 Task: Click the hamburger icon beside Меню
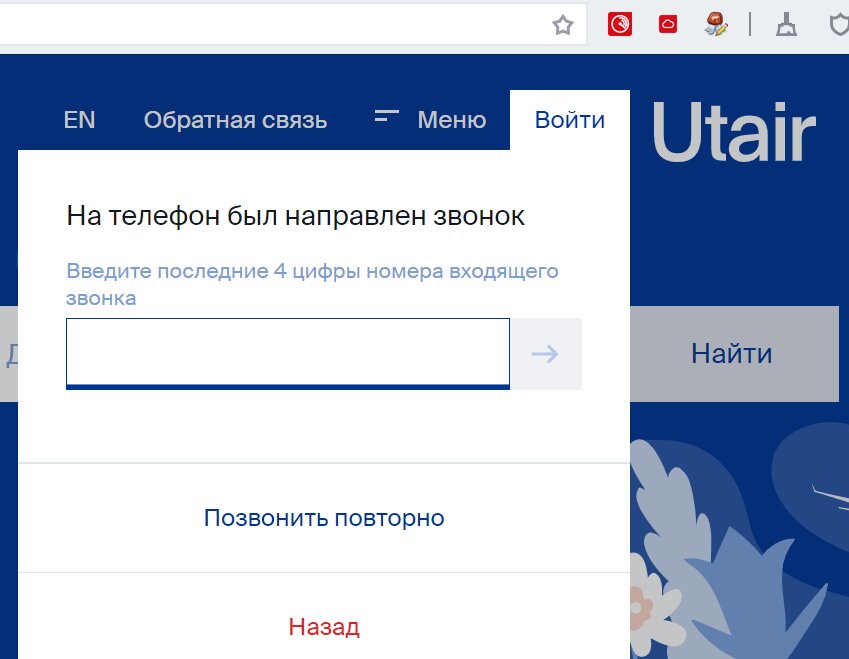pyautogui.click(x=385, y=118)
